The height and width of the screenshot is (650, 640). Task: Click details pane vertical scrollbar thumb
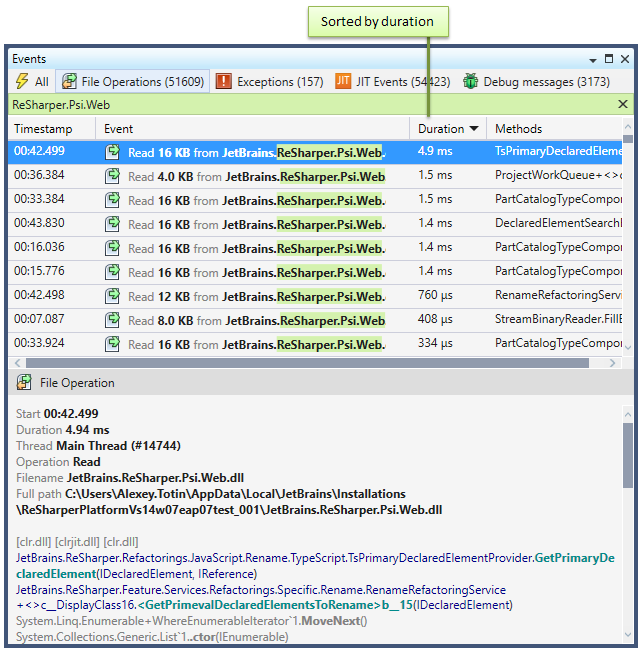628,455
